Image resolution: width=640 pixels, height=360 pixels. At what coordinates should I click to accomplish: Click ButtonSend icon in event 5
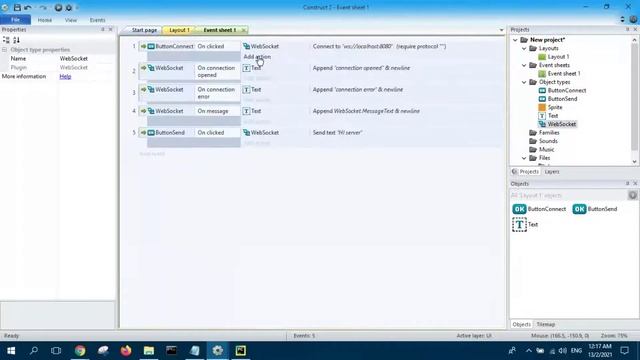pyautogui.click(x=151, y=133)
